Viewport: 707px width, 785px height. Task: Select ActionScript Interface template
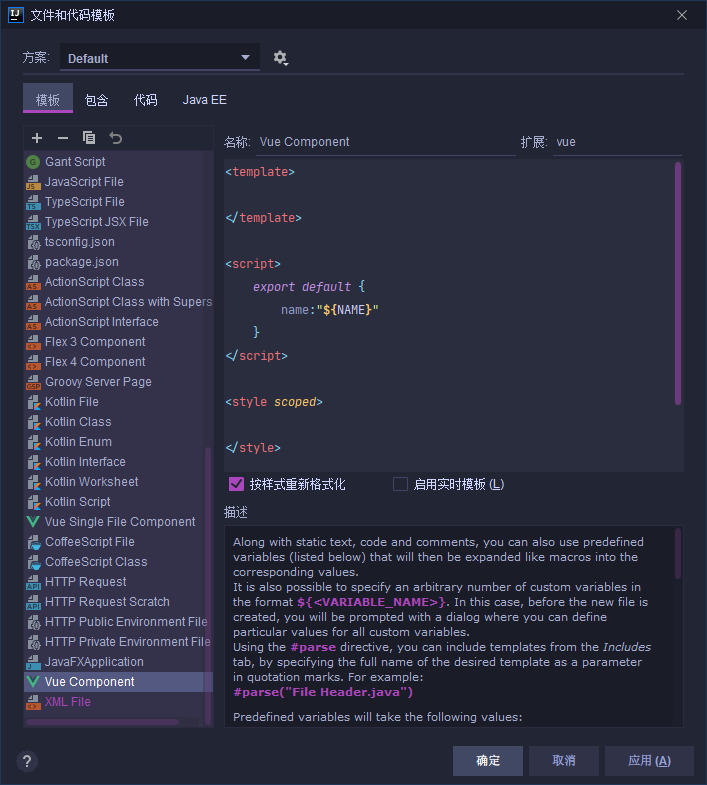pos(119,322)
